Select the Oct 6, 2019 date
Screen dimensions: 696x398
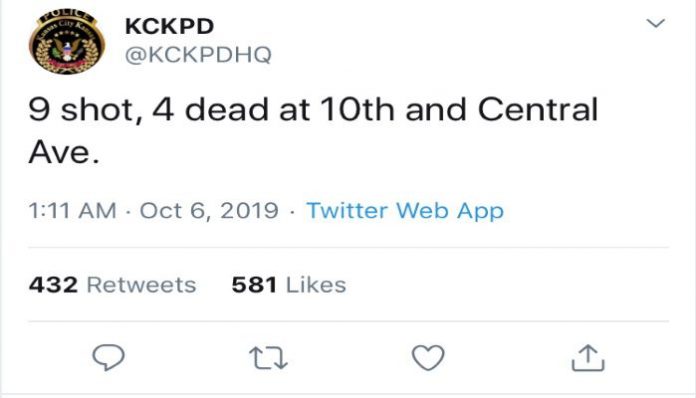click(x=209, y=210)
